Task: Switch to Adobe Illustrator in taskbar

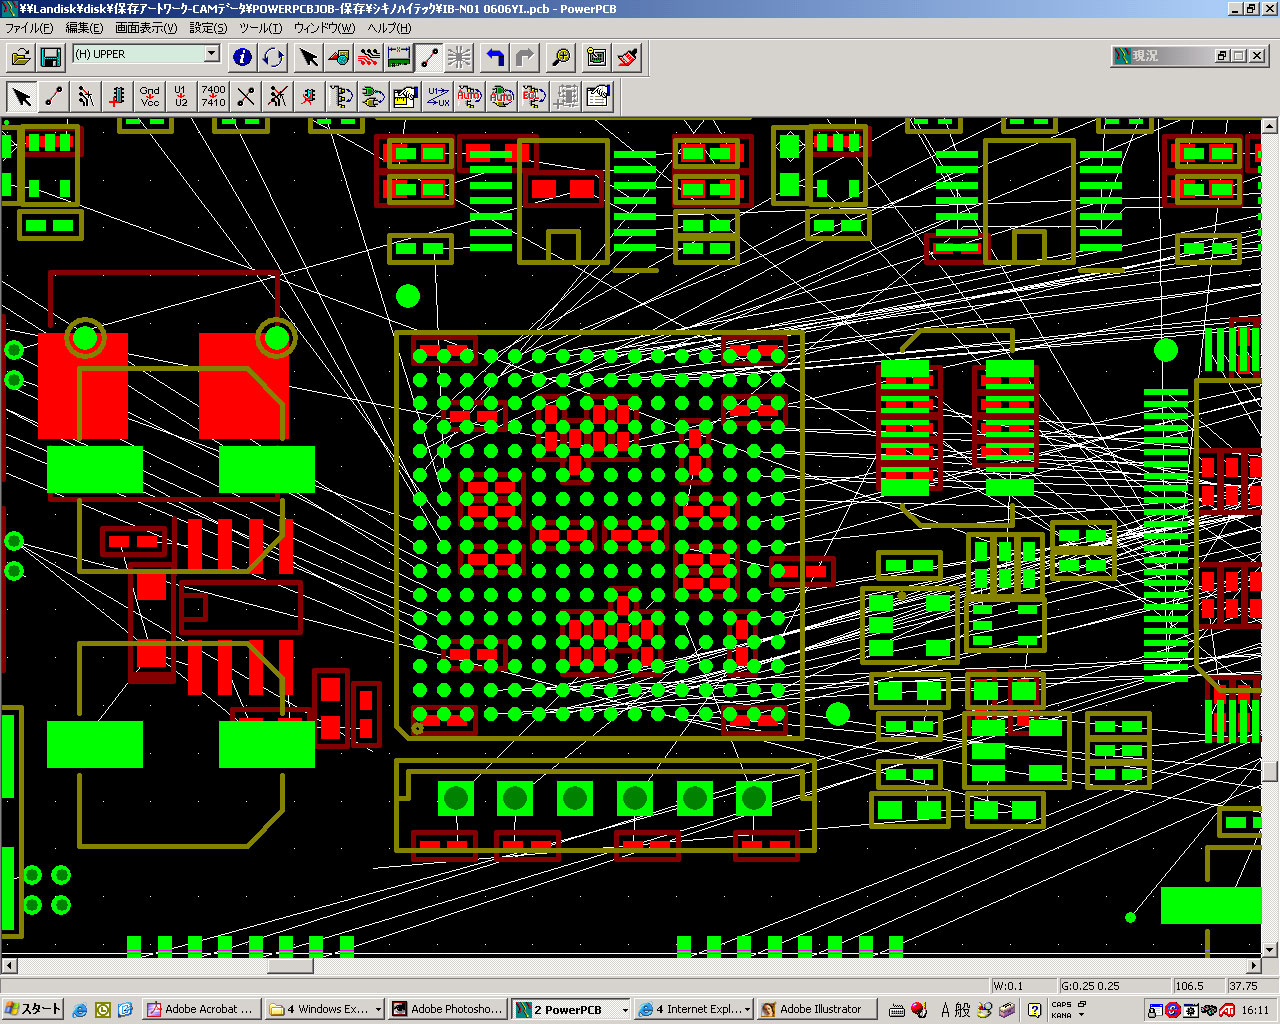Action: pos(816,1009)
